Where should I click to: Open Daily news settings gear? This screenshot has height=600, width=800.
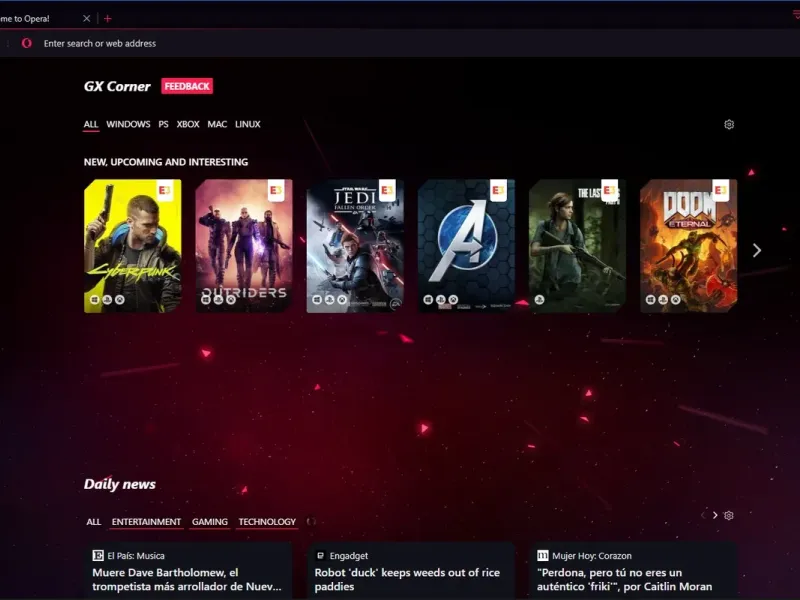click(729, 515)
